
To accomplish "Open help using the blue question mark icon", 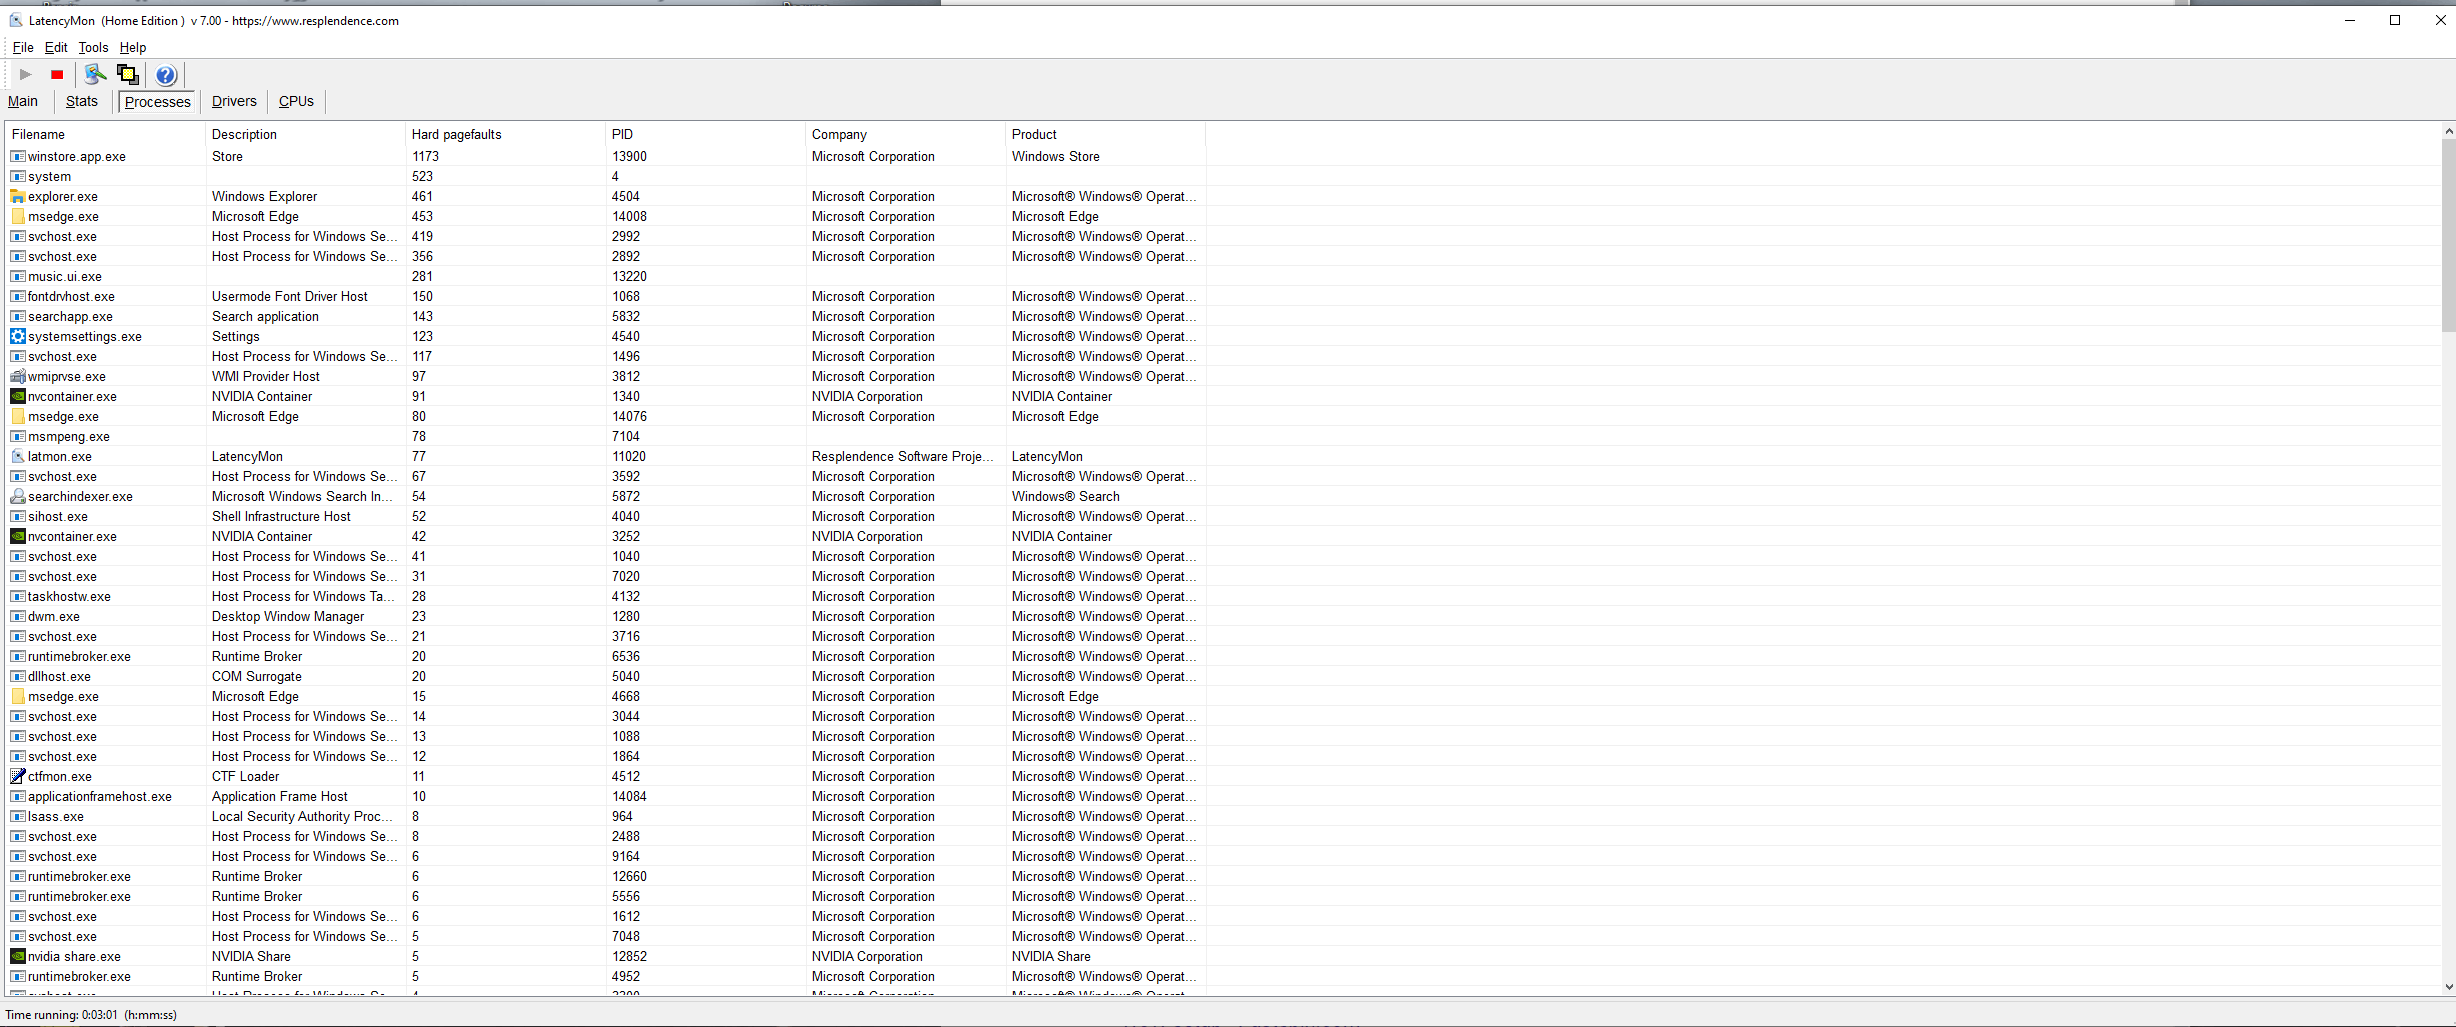I will 166,75.
